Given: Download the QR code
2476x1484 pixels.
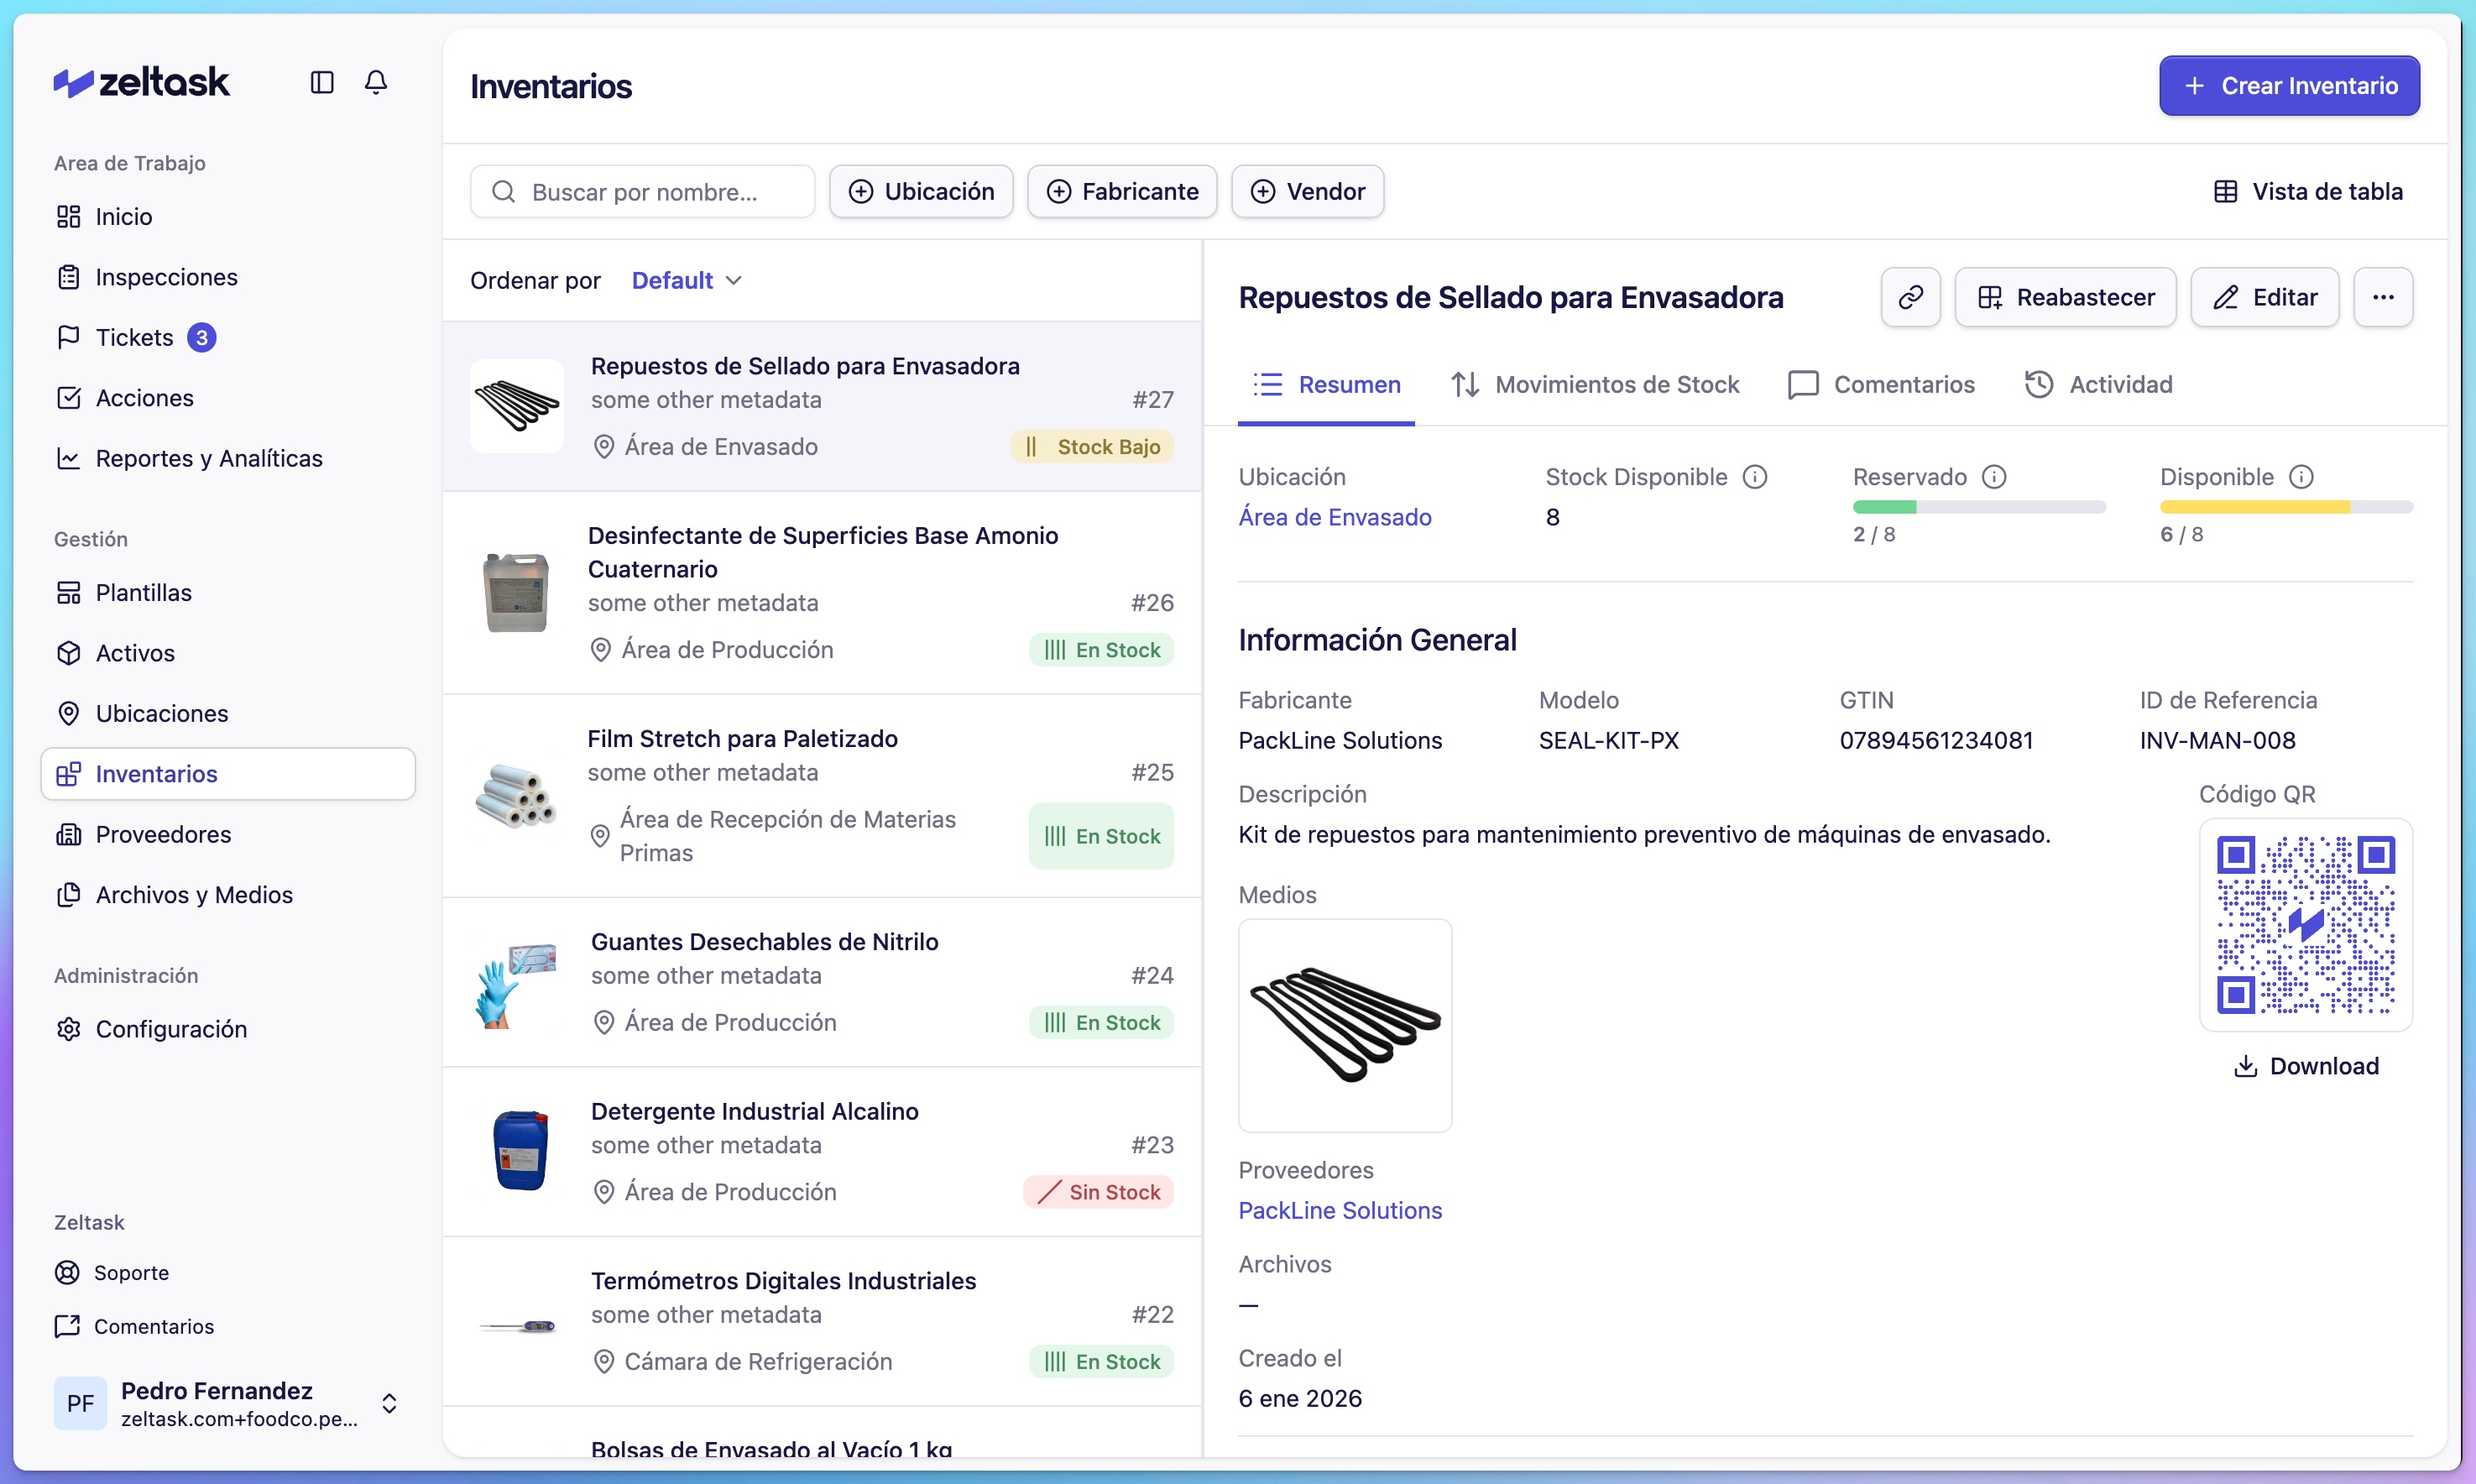Looking at the screenshot, I should point(2305,1066).
